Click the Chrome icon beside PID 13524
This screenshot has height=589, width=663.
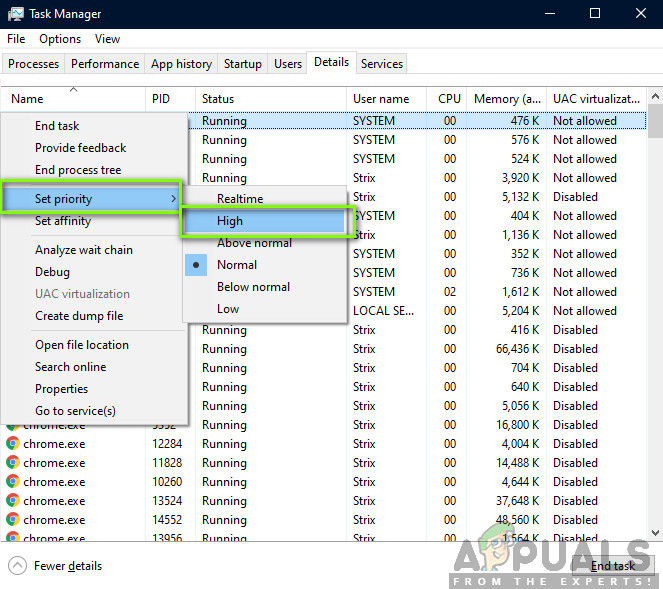[x=12, y=501]
